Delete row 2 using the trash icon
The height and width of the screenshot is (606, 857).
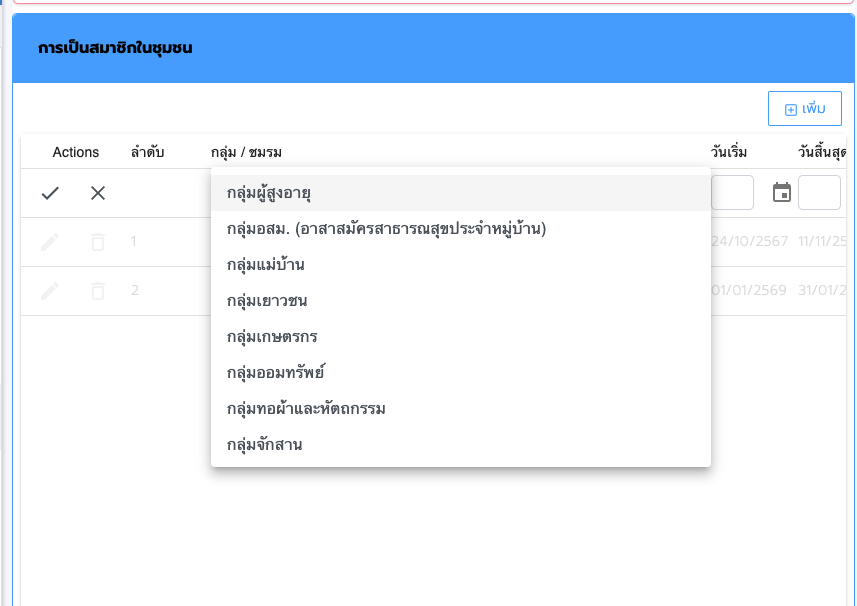click(98, 290)
